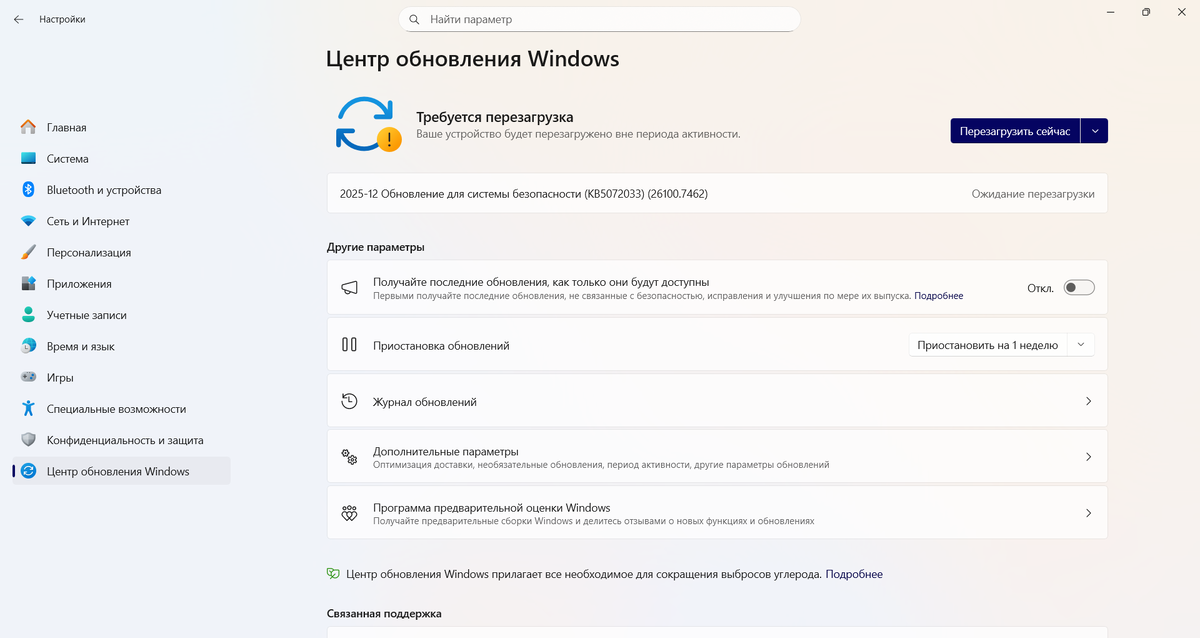The height and width of the screenshot is (638, 1200).
Task: Click the Gaming controller icon
Action: coord(28,378)
